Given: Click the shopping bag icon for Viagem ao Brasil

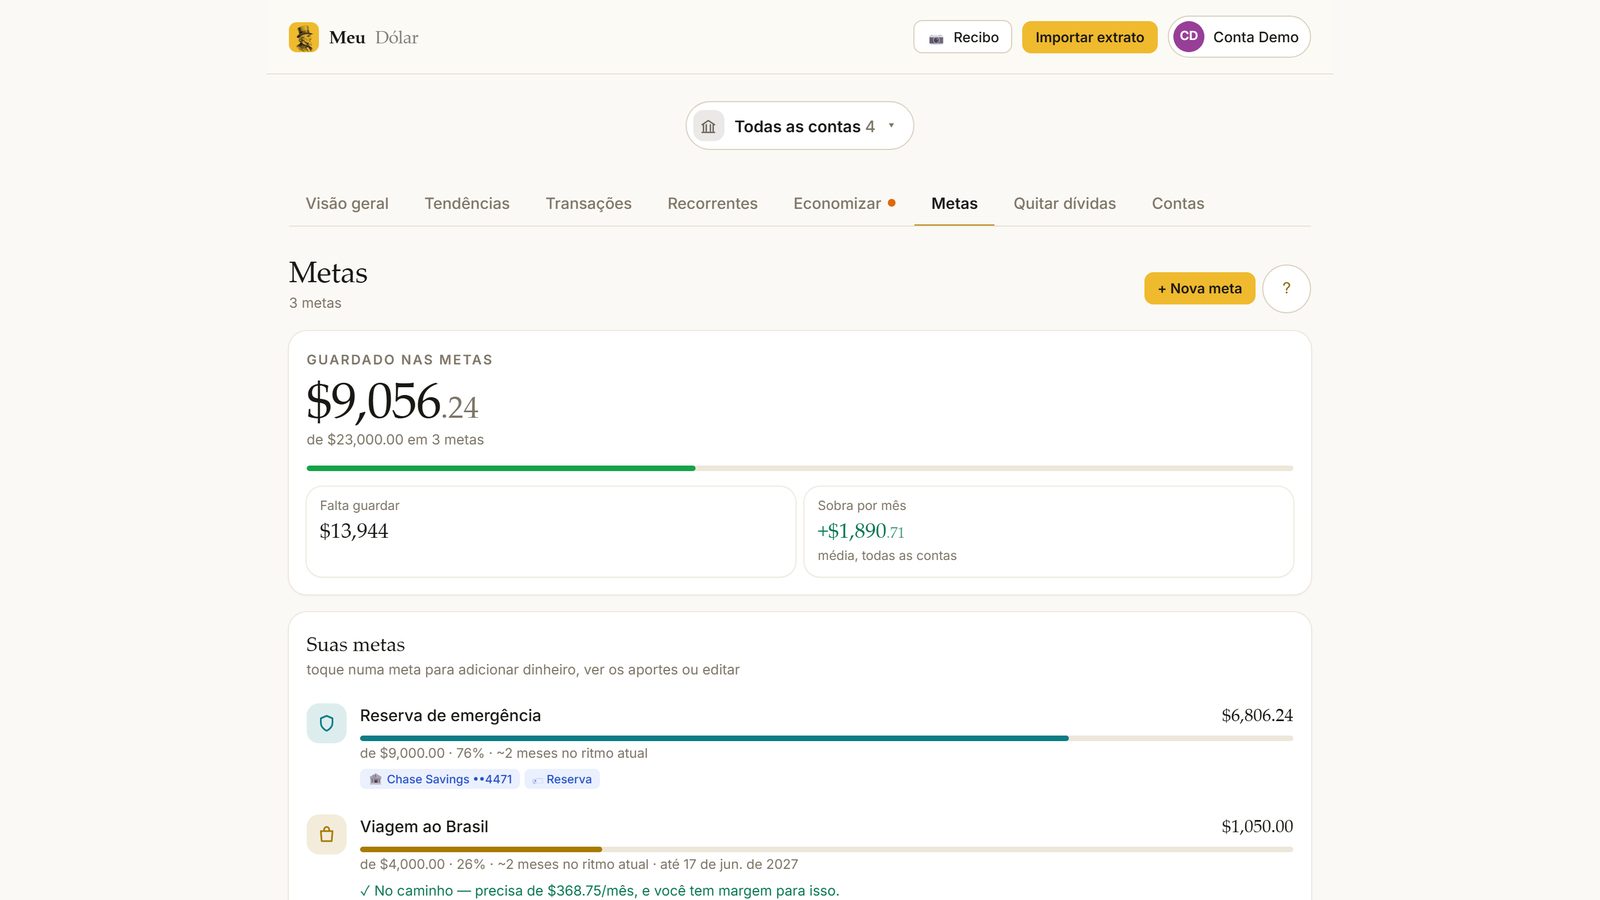Looking at the screenshot, I should pos(326,834).
